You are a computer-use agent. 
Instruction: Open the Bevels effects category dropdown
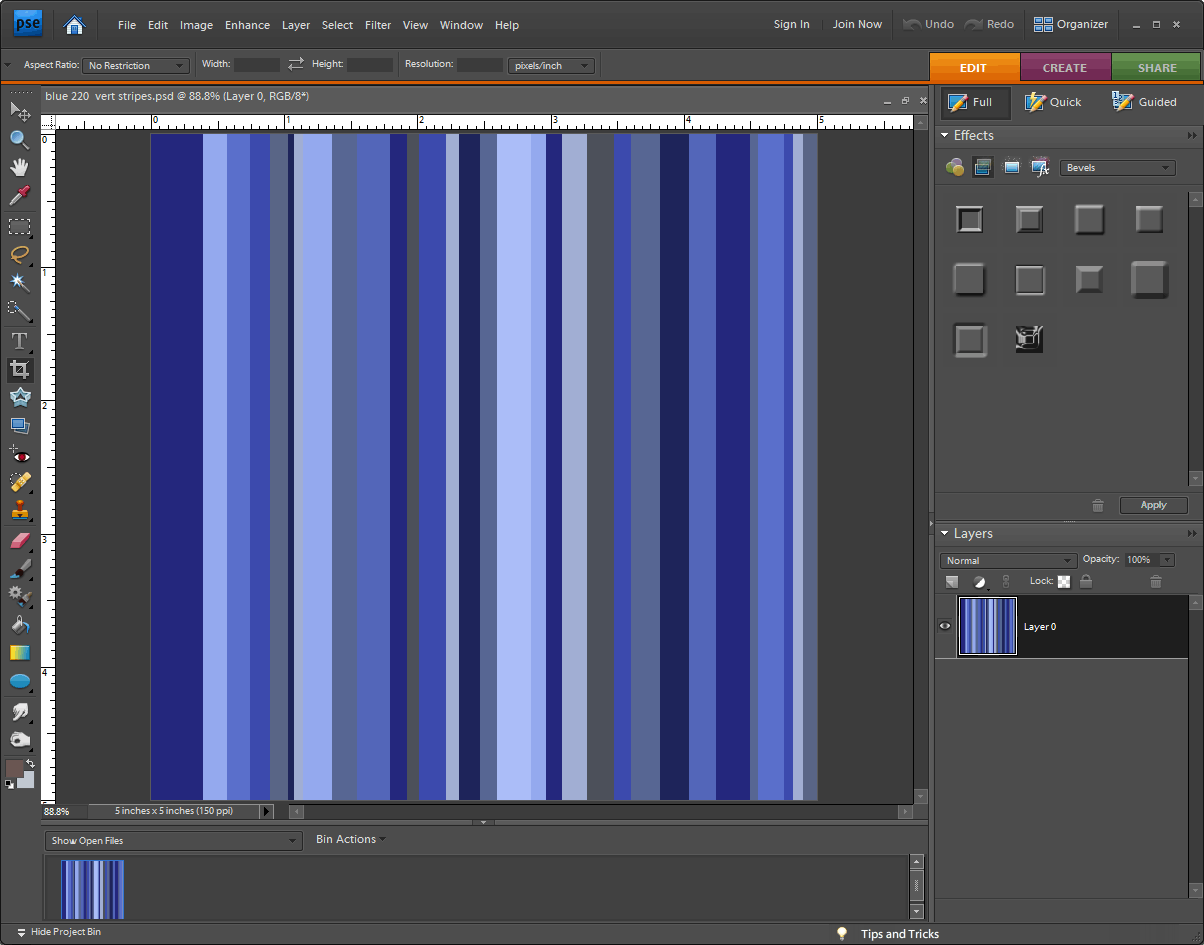(1117, 168)
